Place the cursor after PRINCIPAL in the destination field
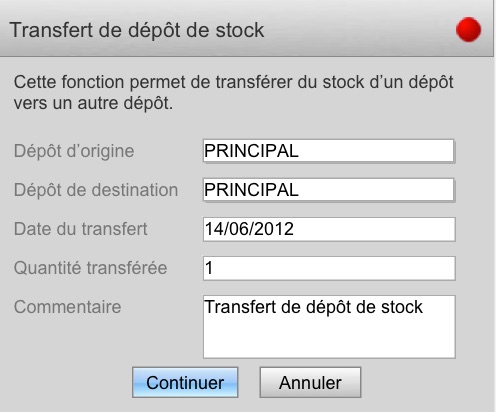Viewport: 496px width, 412px height. [300, 190]
